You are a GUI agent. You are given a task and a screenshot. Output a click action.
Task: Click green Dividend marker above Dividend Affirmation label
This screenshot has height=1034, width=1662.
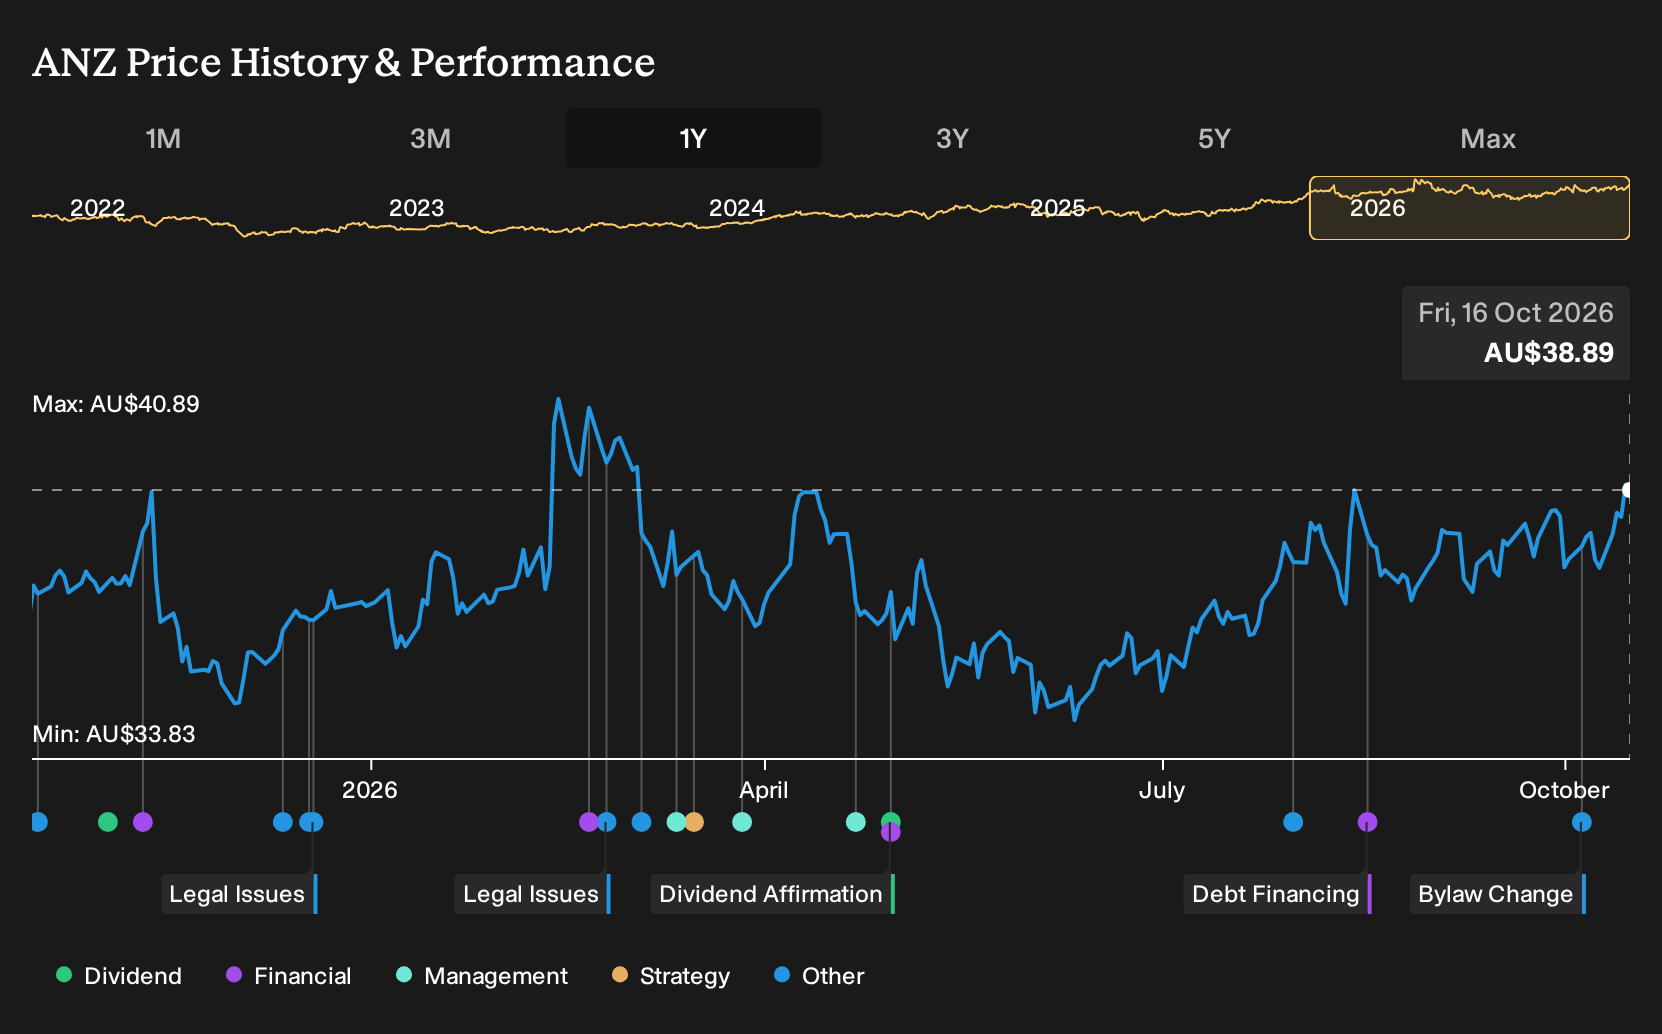coord(890,821)
